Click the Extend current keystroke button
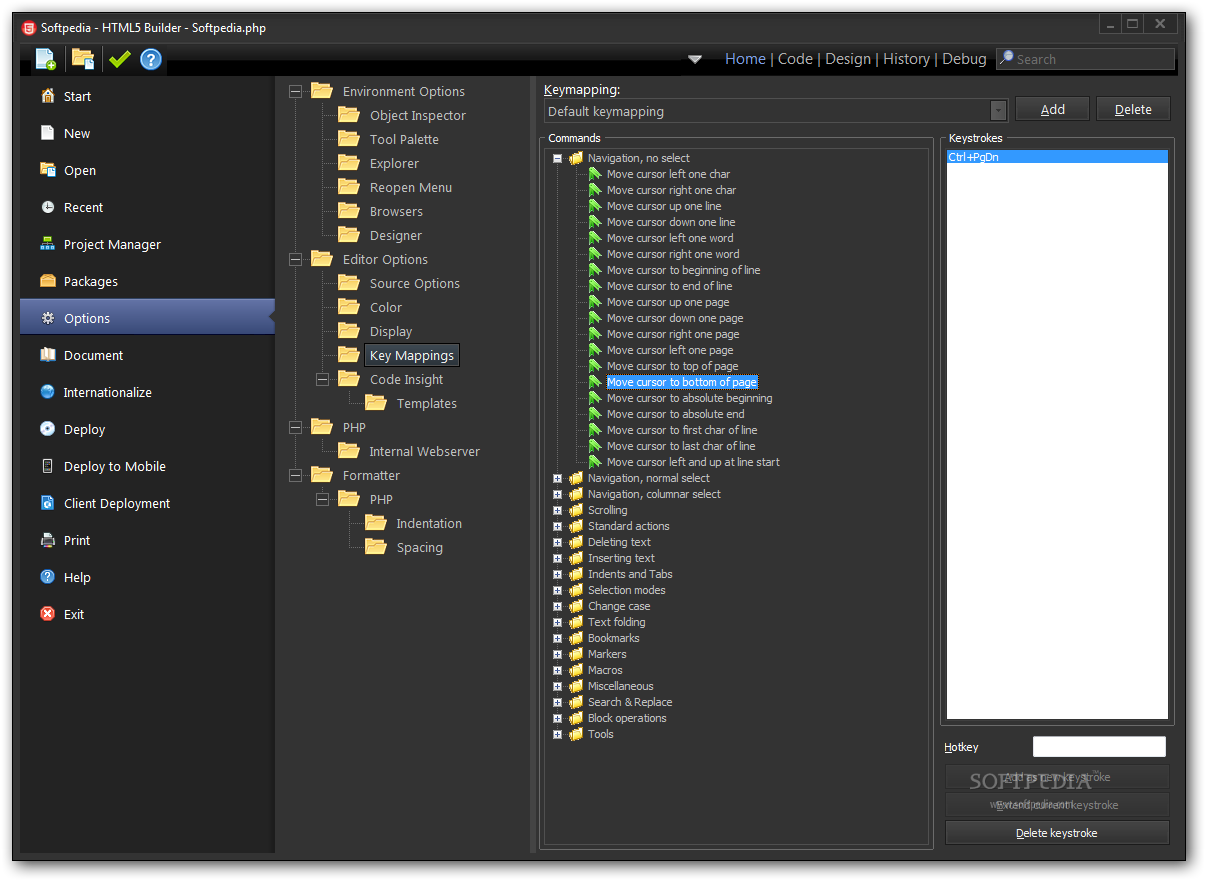1206x881 pixels. point(1057,804)
